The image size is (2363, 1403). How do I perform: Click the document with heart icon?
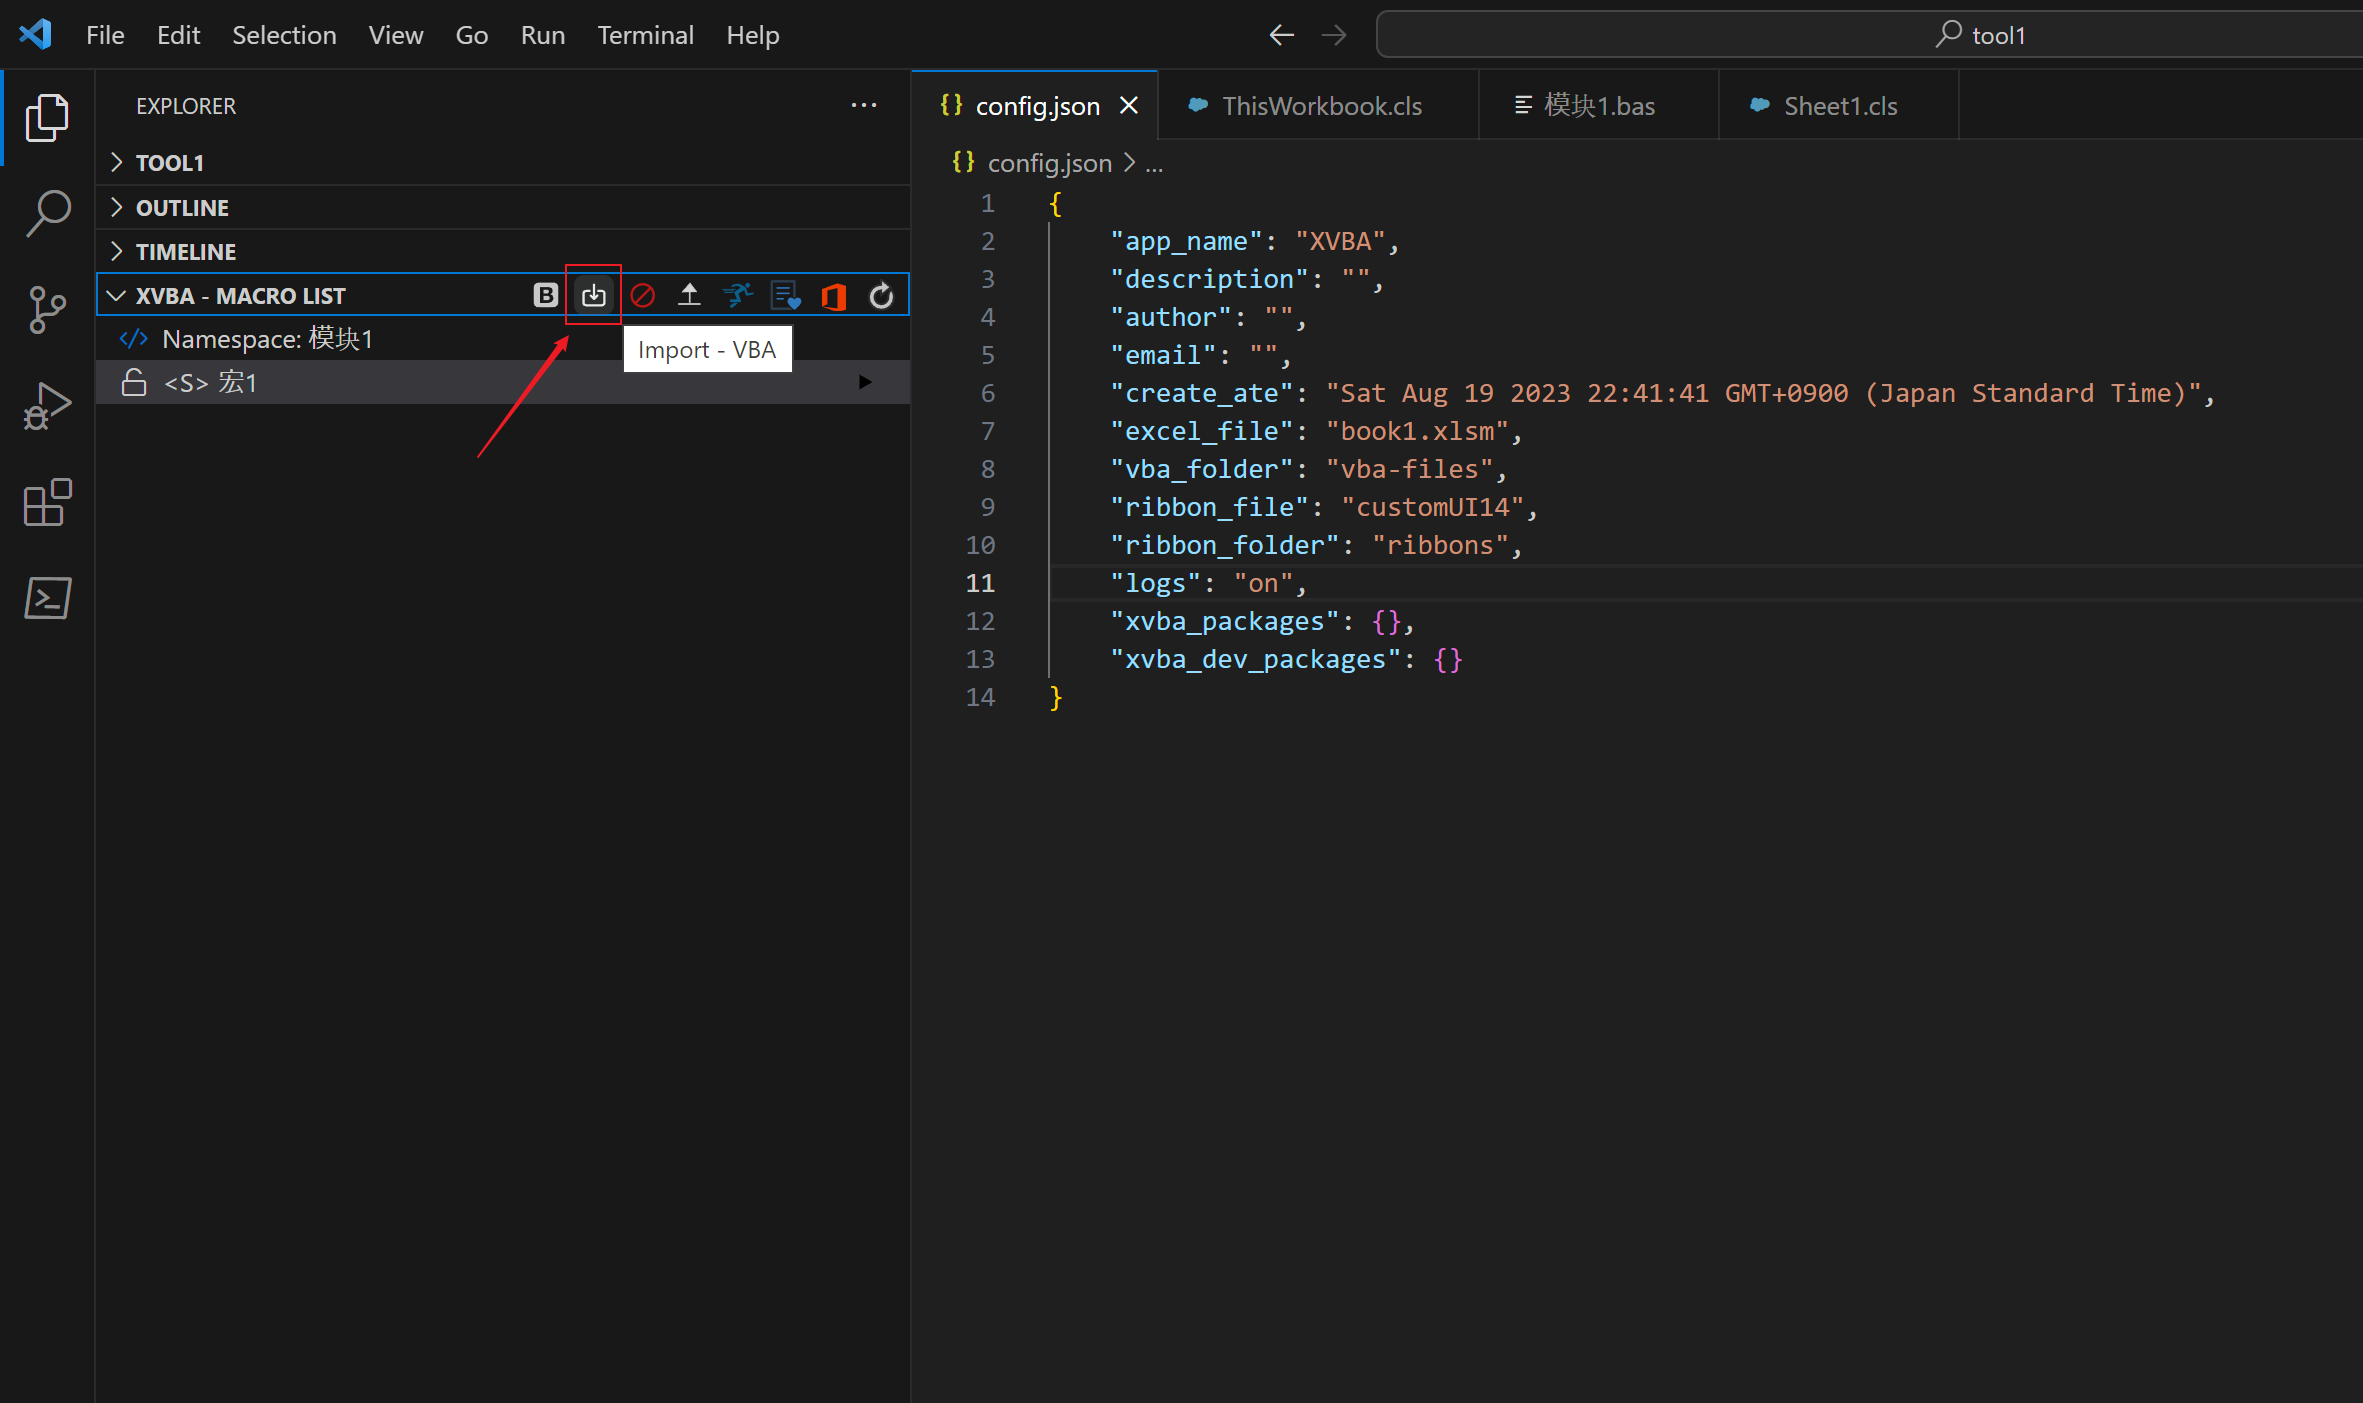tap(786, 295)
